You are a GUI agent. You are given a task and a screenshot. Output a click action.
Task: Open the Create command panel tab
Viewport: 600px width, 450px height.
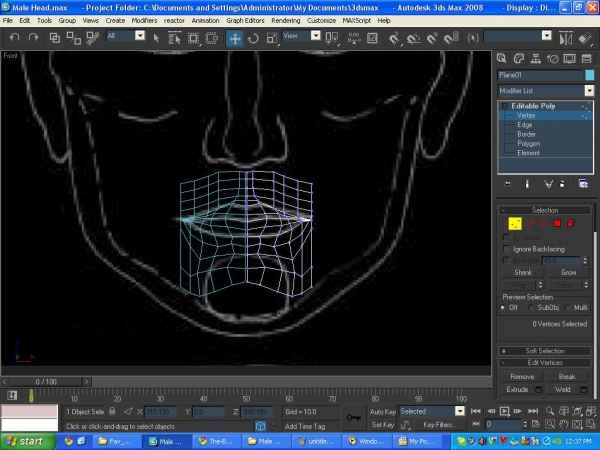(x=502, y=58)
